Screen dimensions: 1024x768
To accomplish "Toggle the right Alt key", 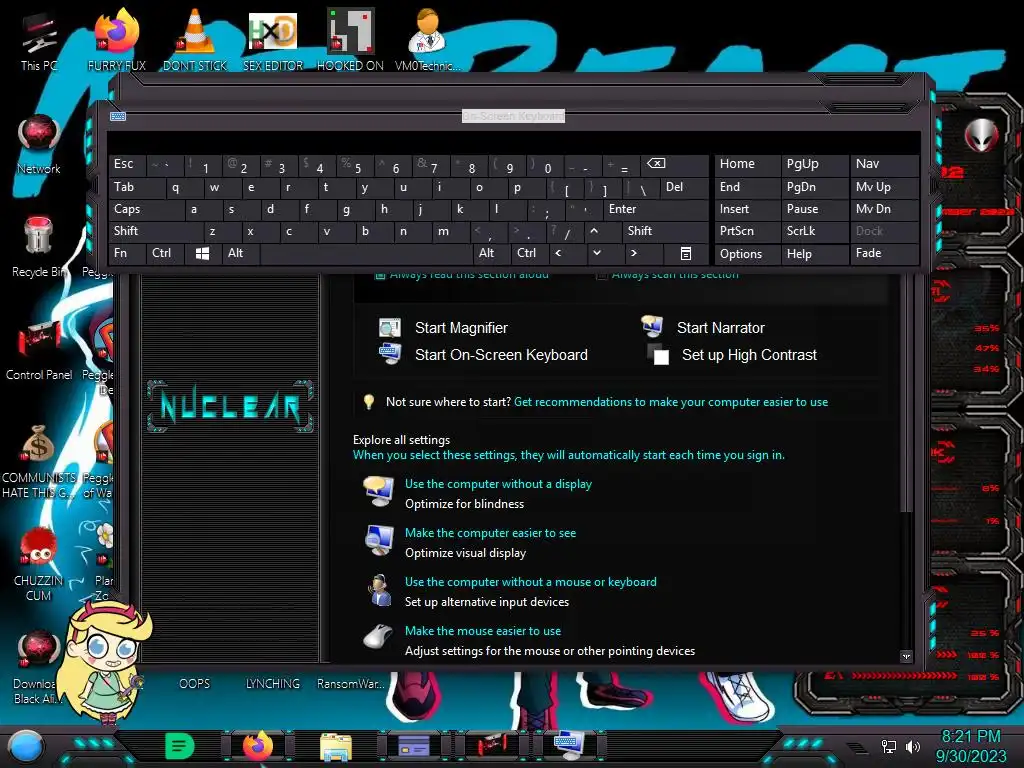I will pos(492,253).
